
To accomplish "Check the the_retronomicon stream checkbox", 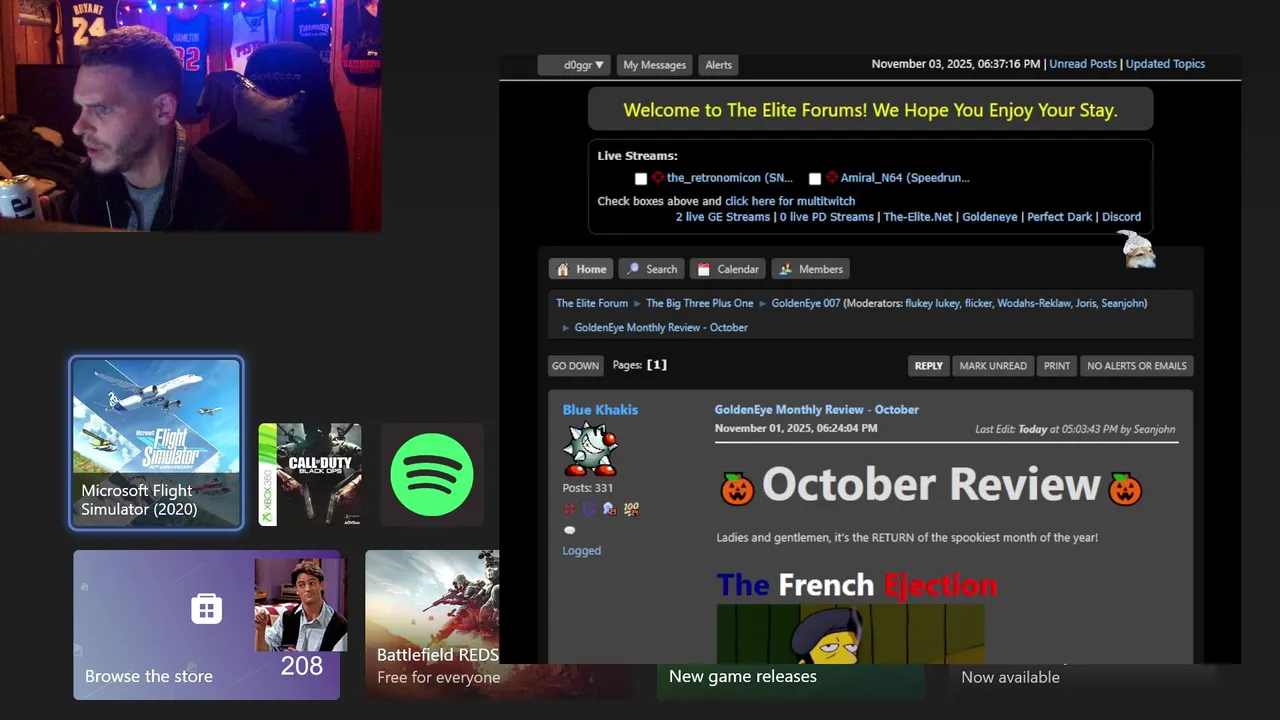I will tap(641, 179).
